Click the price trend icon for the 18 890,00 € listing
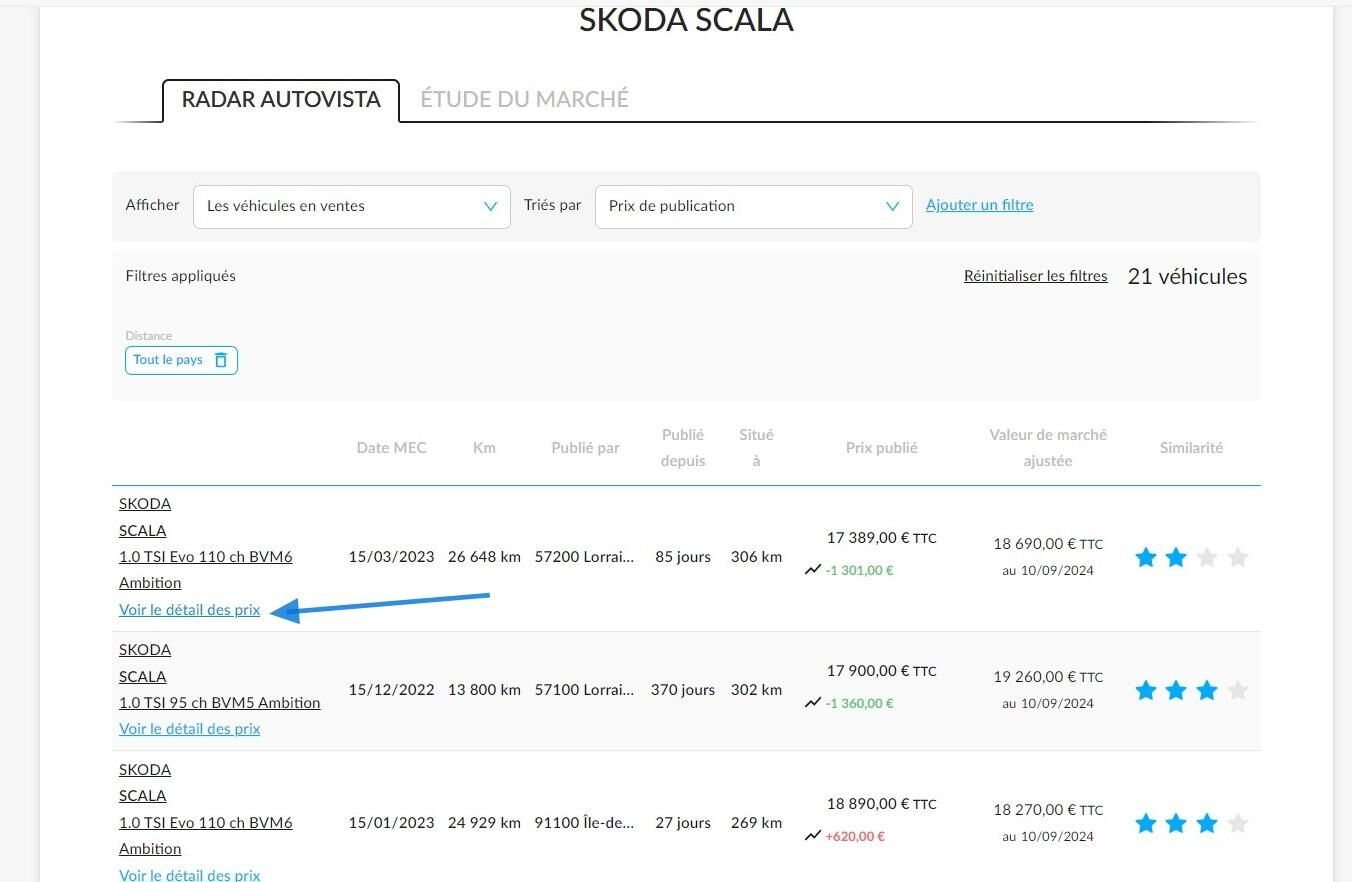Image resolution: width=1352 pixels, height=882 pixels. 812,836
